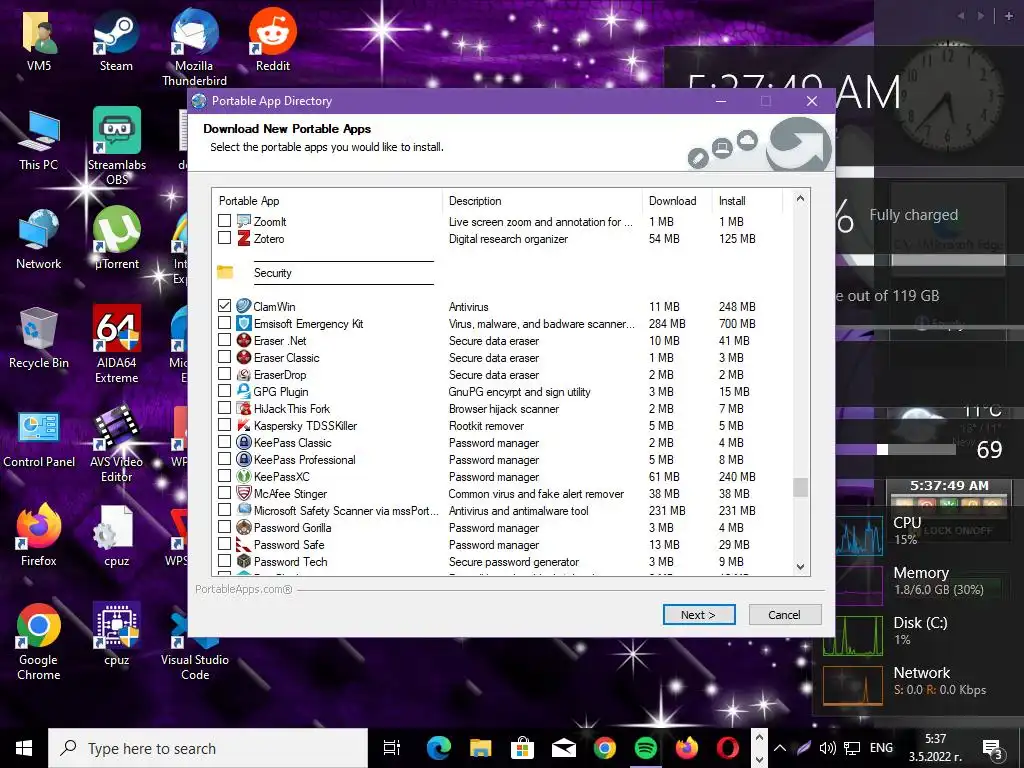This screenshot has height=768, width=1024.
Task: Check the McAfee Stinger checkbox
Action: (225, 492)
